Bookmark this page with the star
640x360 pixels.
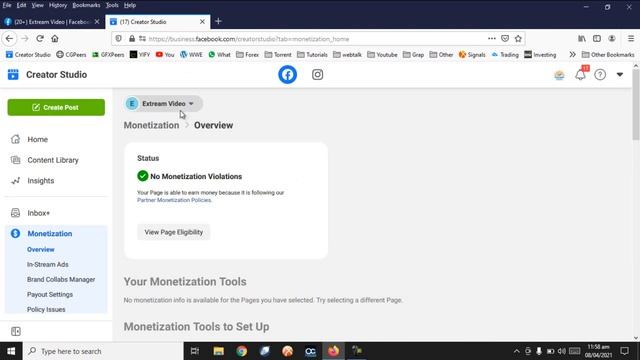click(x=518, y=38)
